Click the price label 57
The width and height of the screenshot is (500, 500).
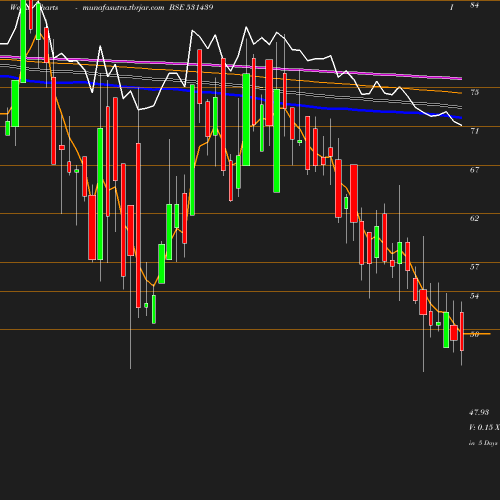pos(474,267)
